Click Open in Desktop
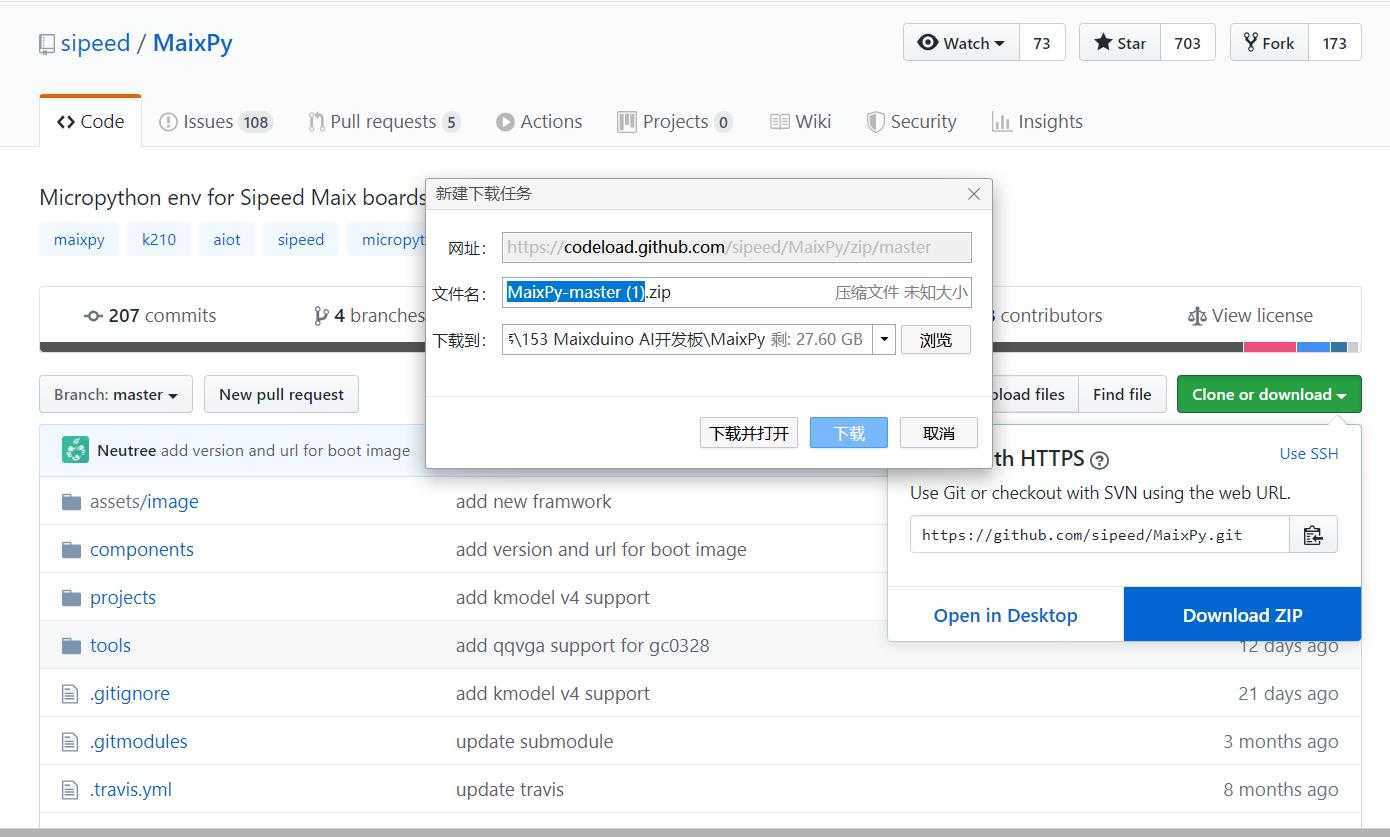Screen dimensions: 1390x837 tap(1005, 615)
